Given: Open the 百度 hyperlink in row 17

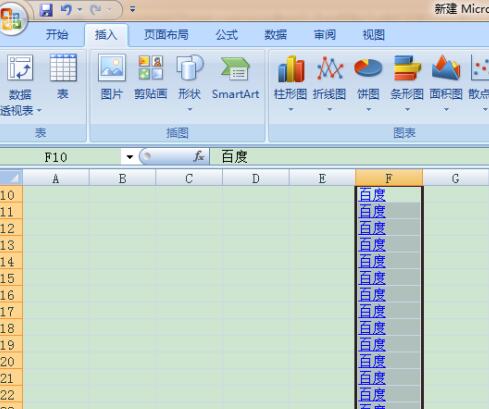Looking at the screenshot, I should (x=372, y=311).
